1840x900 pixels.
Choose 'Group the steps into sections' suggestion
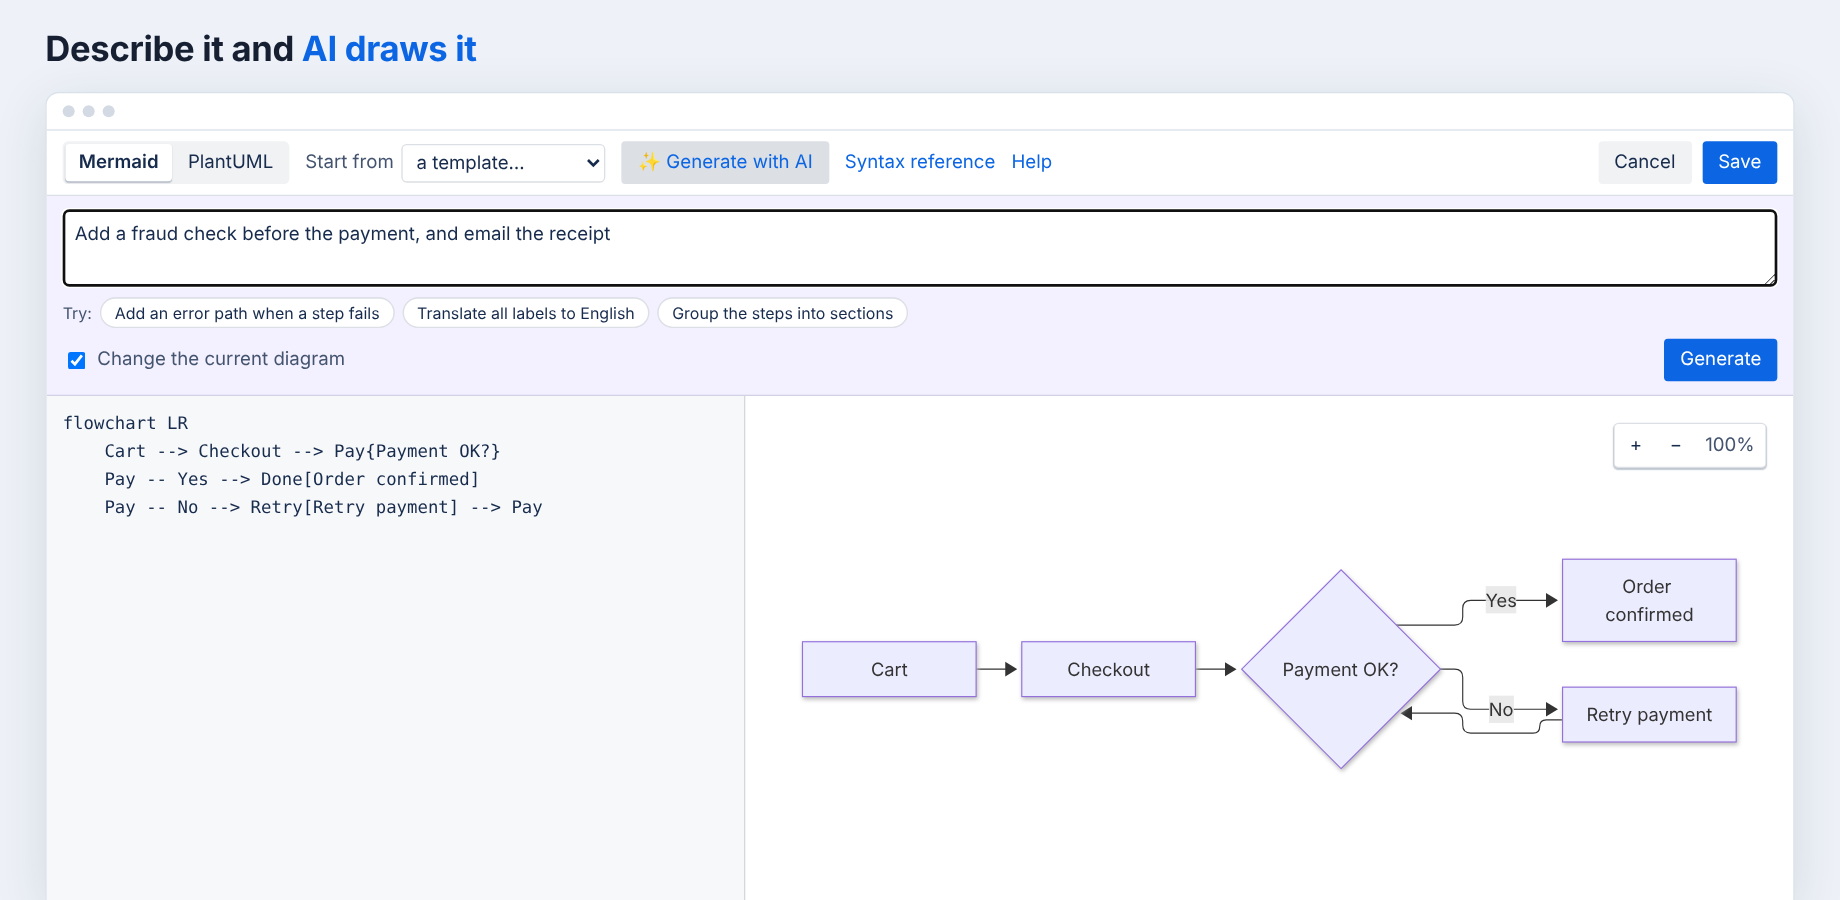coord(782,313)
